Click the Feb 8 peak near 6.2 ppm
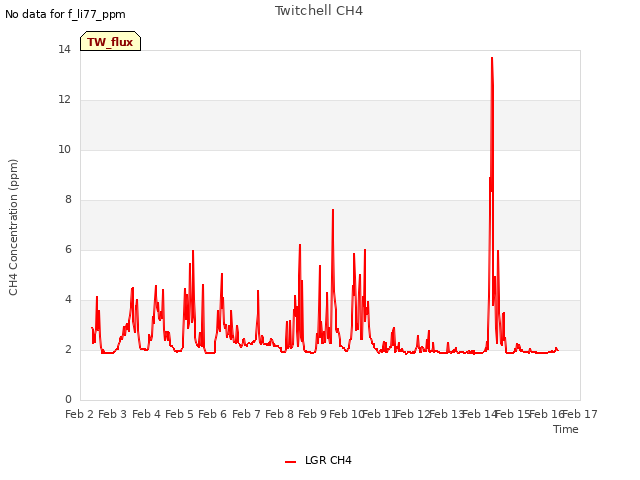 pyautogui.click(x=300, y=246)
